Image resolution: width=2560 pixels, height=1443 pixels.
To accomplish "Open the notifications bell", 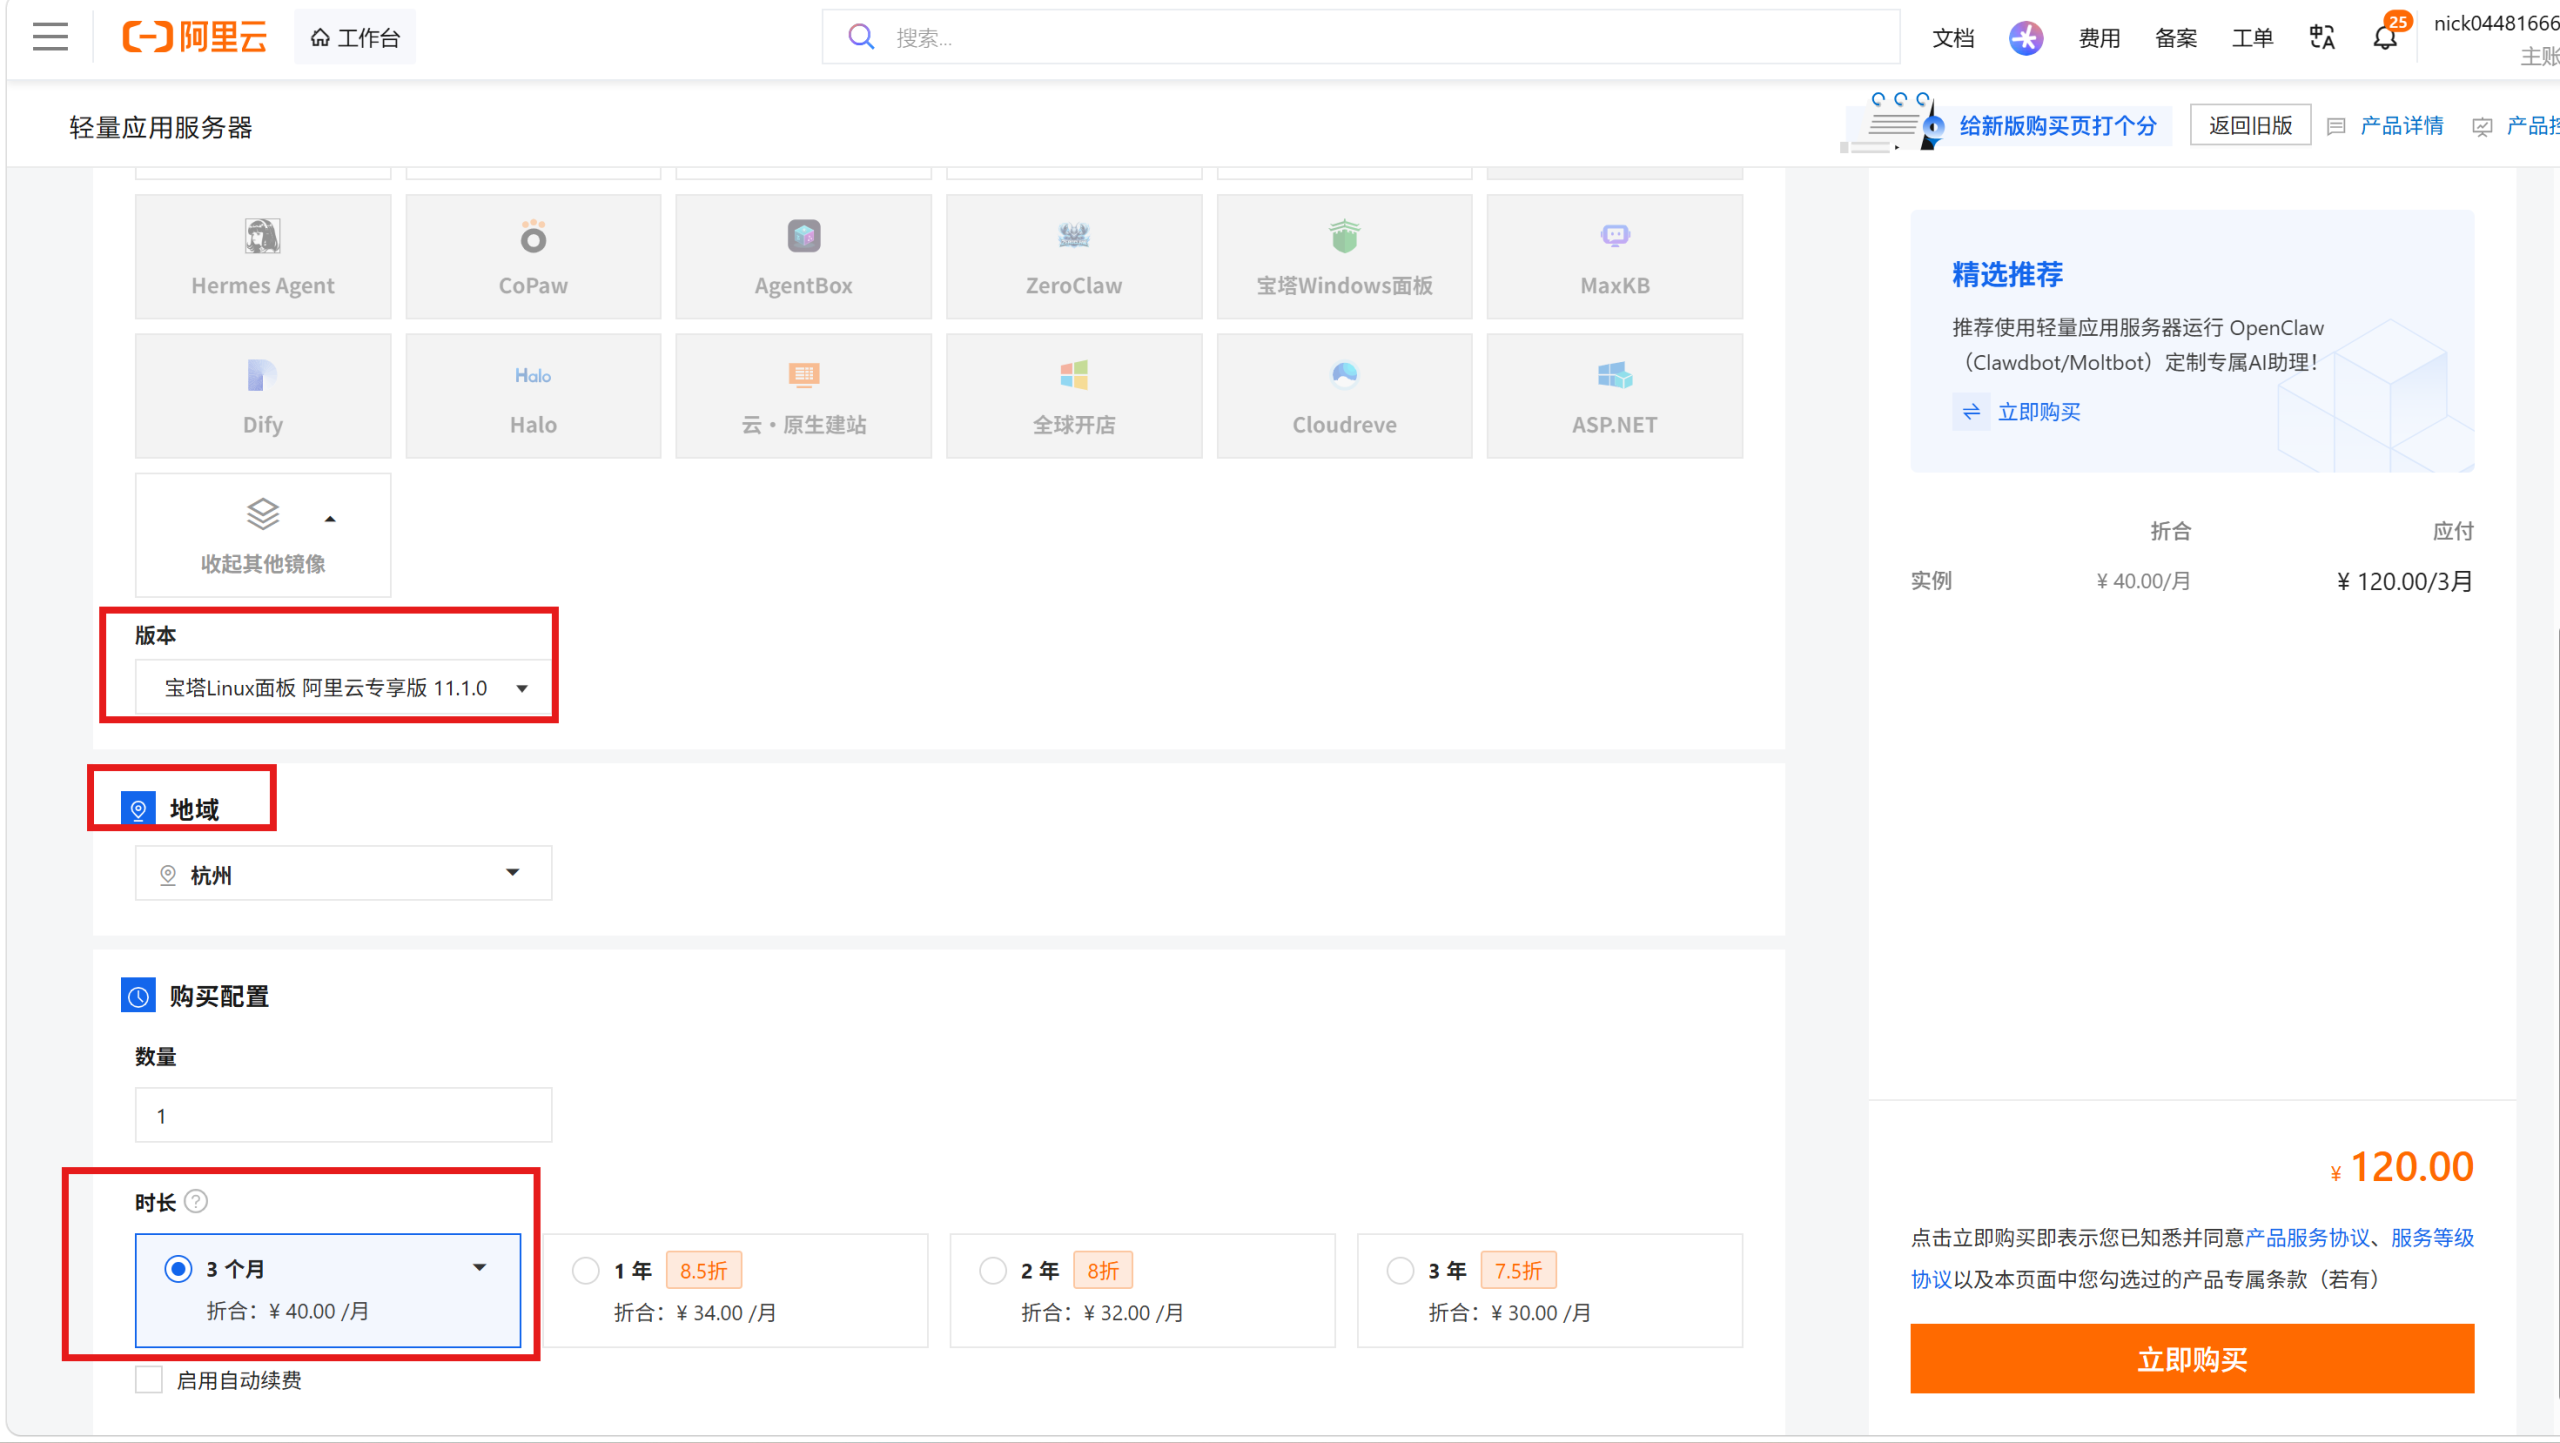I will pyautogui.click(x=2385, y=38).
